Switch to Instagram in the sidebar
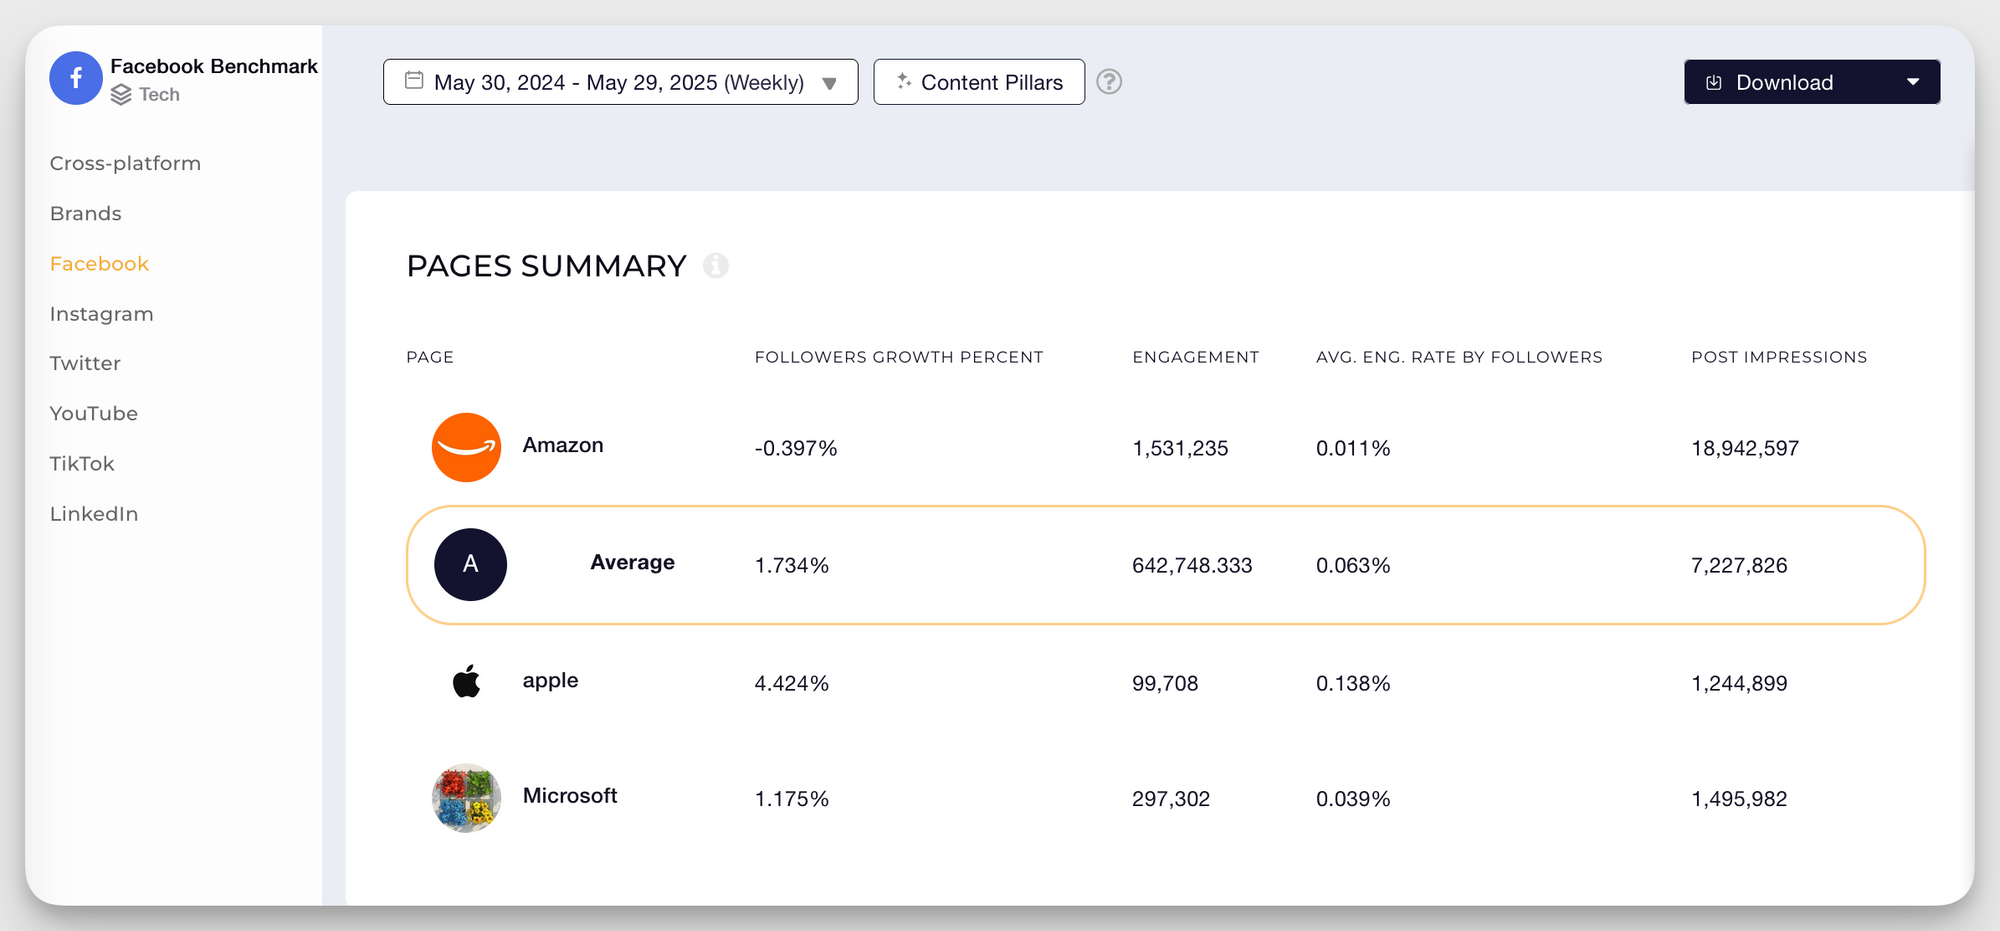This screenshot has width=2000, height=931. pyautogui.click(x=102, y=314)
